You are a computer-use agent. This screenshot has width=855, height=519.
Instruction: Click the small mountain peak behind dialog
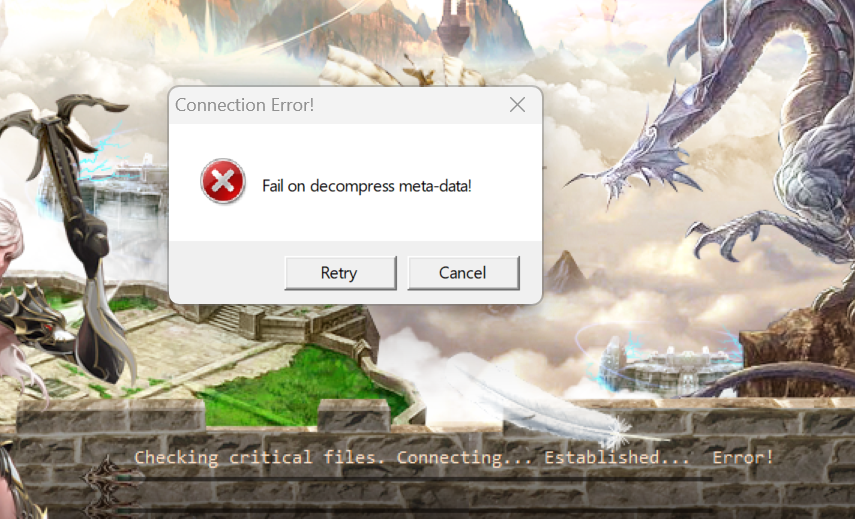(565, 271)
